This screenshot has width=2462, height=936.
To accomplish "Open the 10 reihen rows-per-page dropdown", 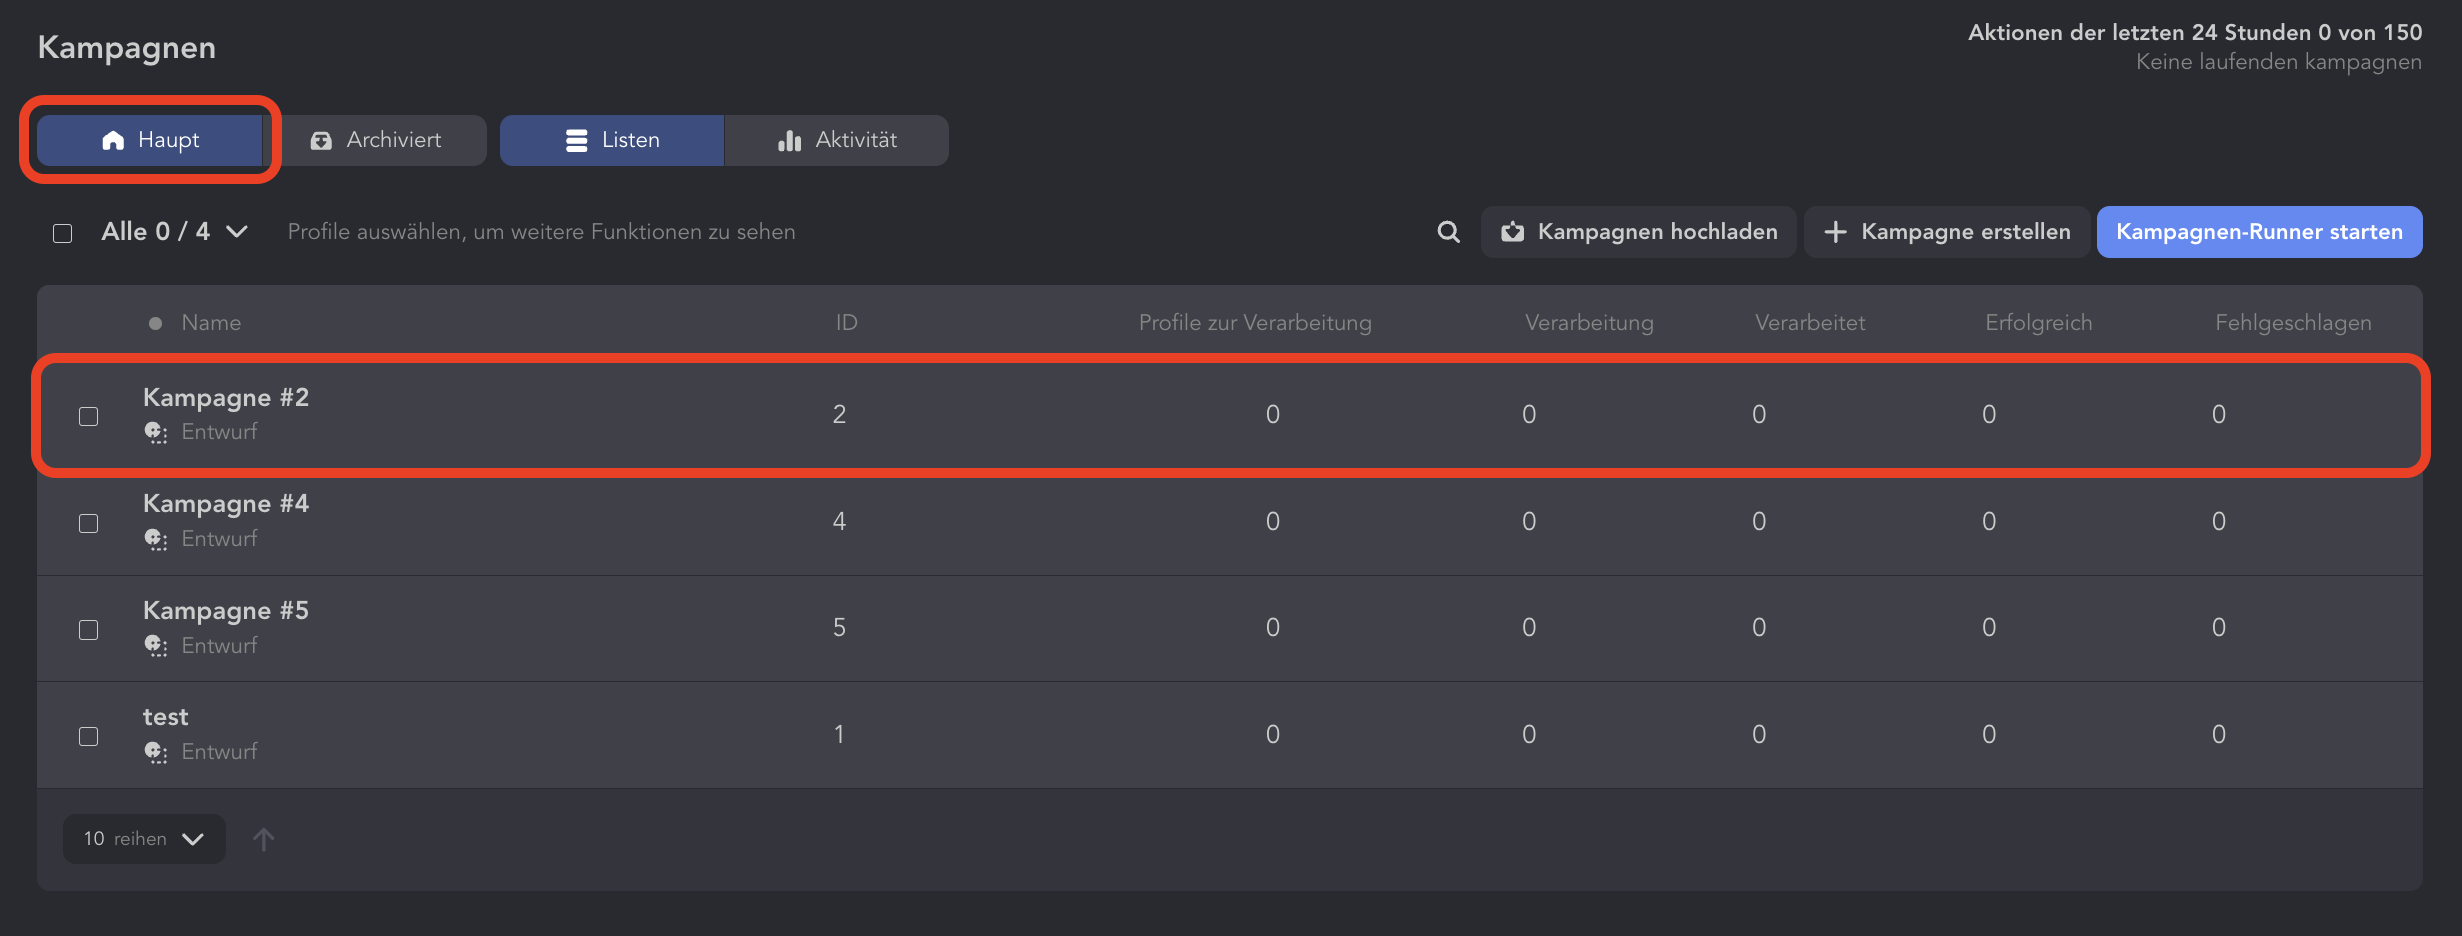I will point(144,839).
